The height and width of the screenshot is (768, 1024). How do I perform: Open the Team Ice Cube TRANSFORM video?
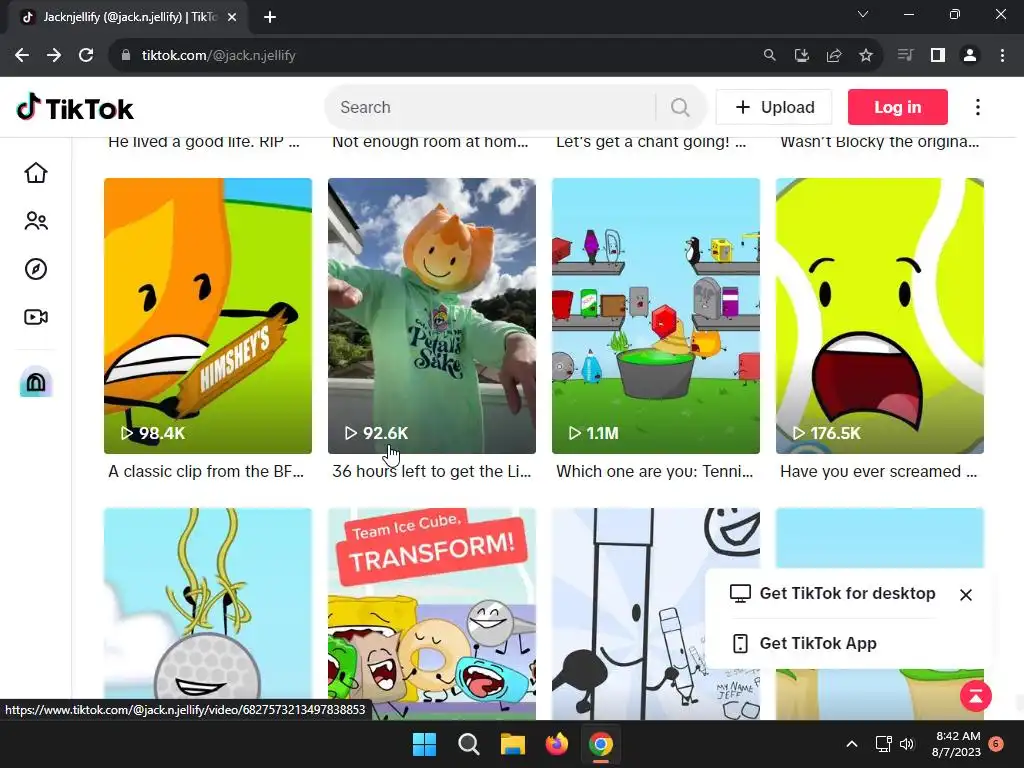pos(432,614)
